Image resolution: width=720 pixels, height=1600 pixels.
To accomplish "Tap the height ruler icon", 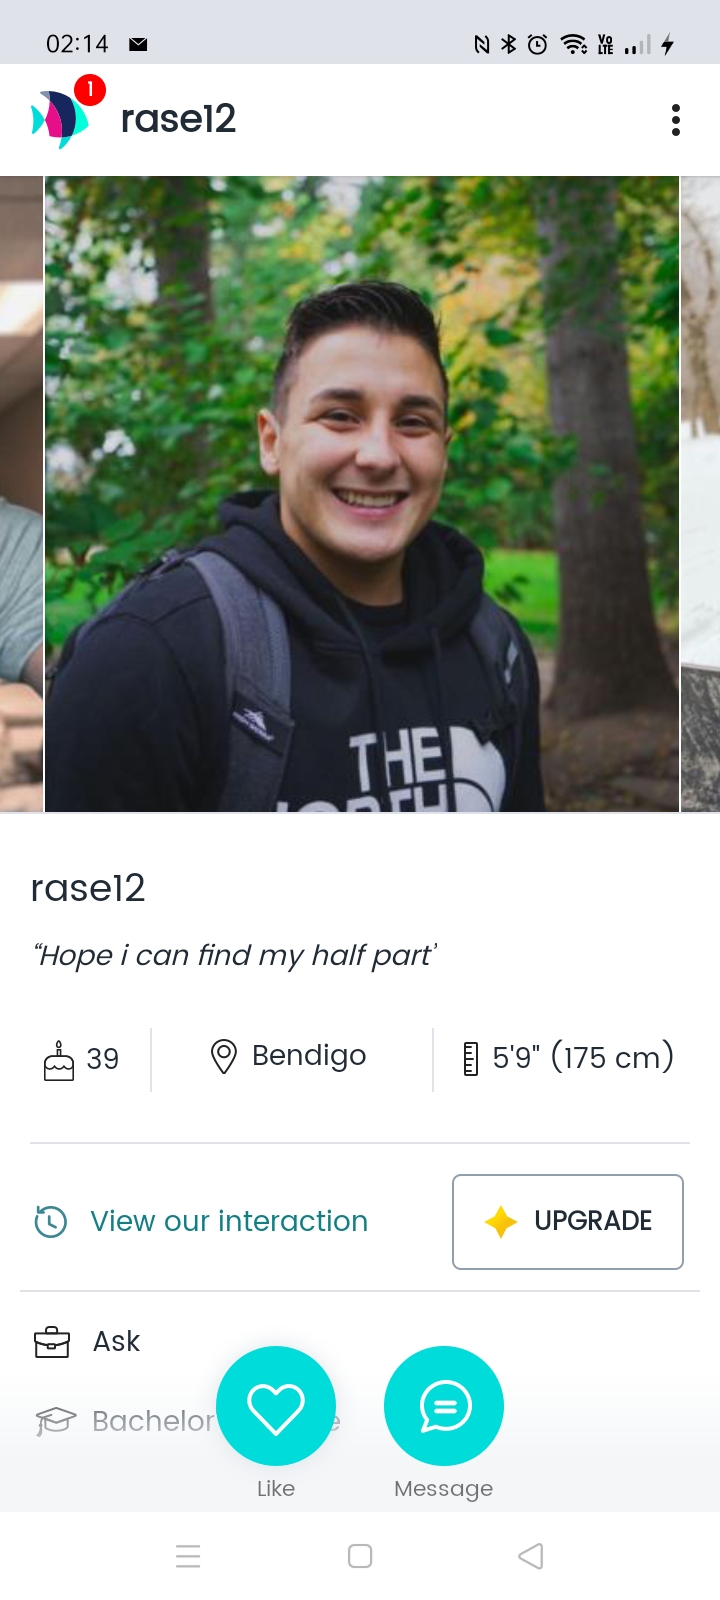I will pos(471,1058).
